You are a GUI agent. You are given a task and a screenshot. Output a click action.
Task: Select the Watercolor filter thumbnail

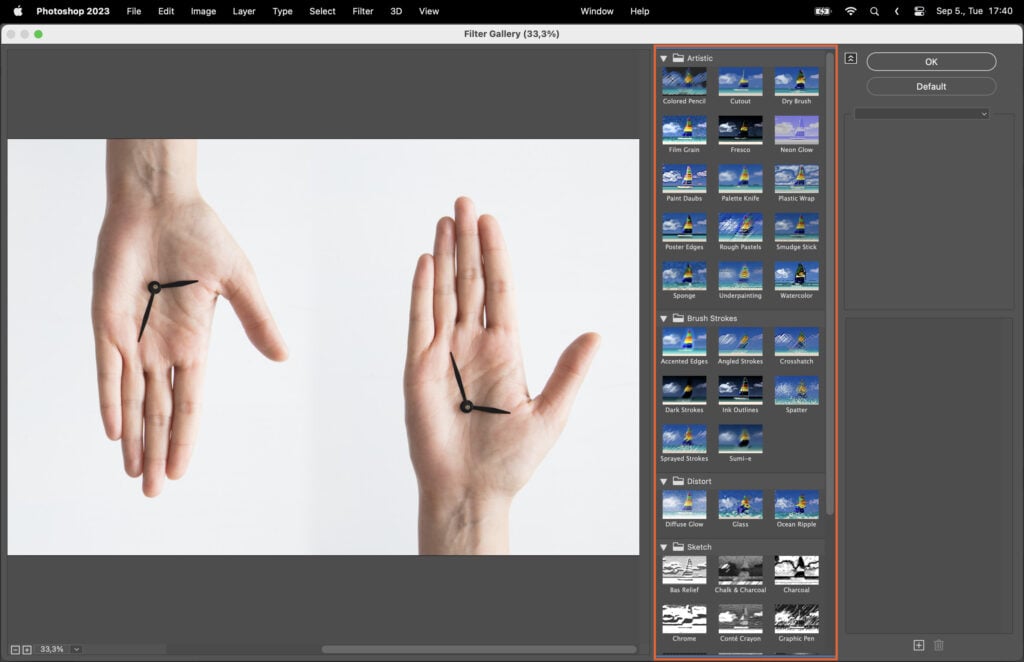pos(796,275)
